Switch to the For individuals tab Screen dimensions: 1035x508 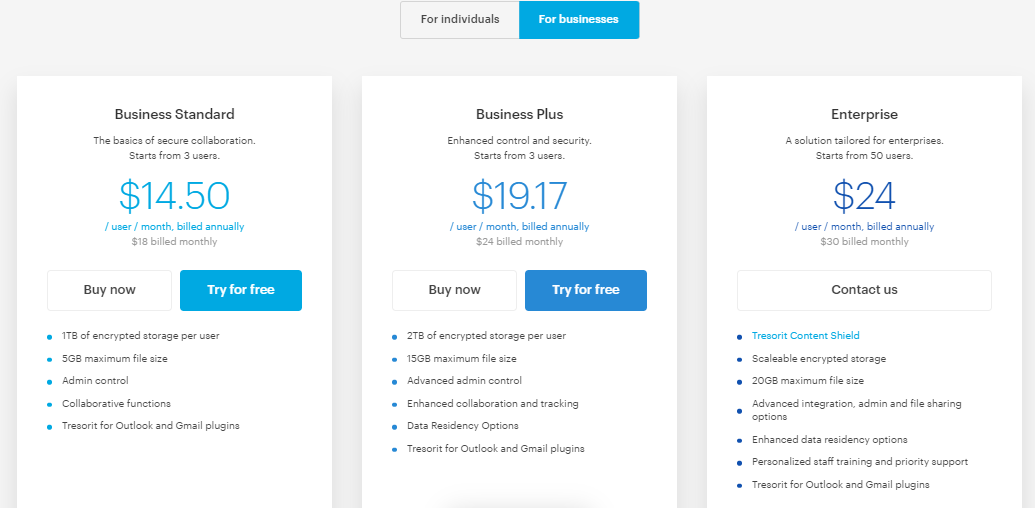pyautogui.click(x=459, y=19)
